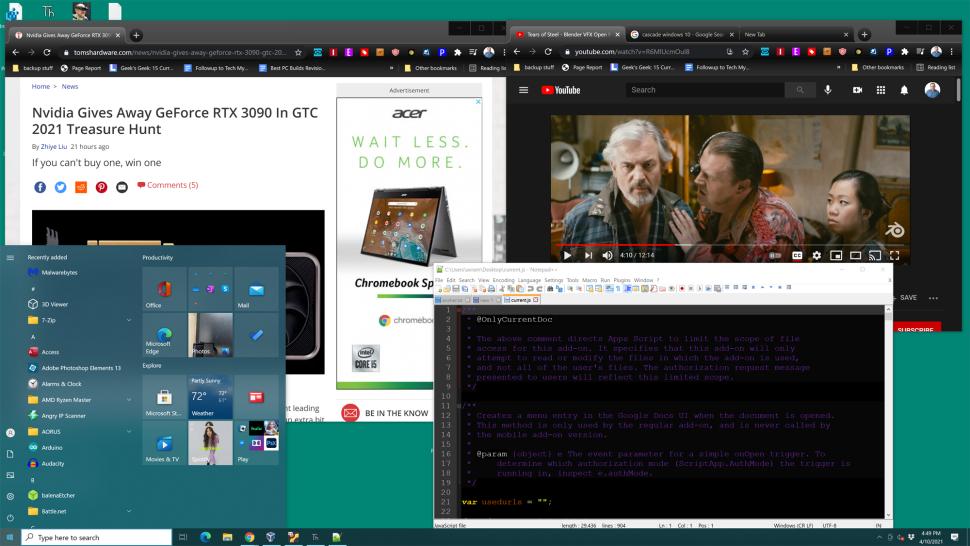Skip to next YouTube video

(x=588, y=255)
